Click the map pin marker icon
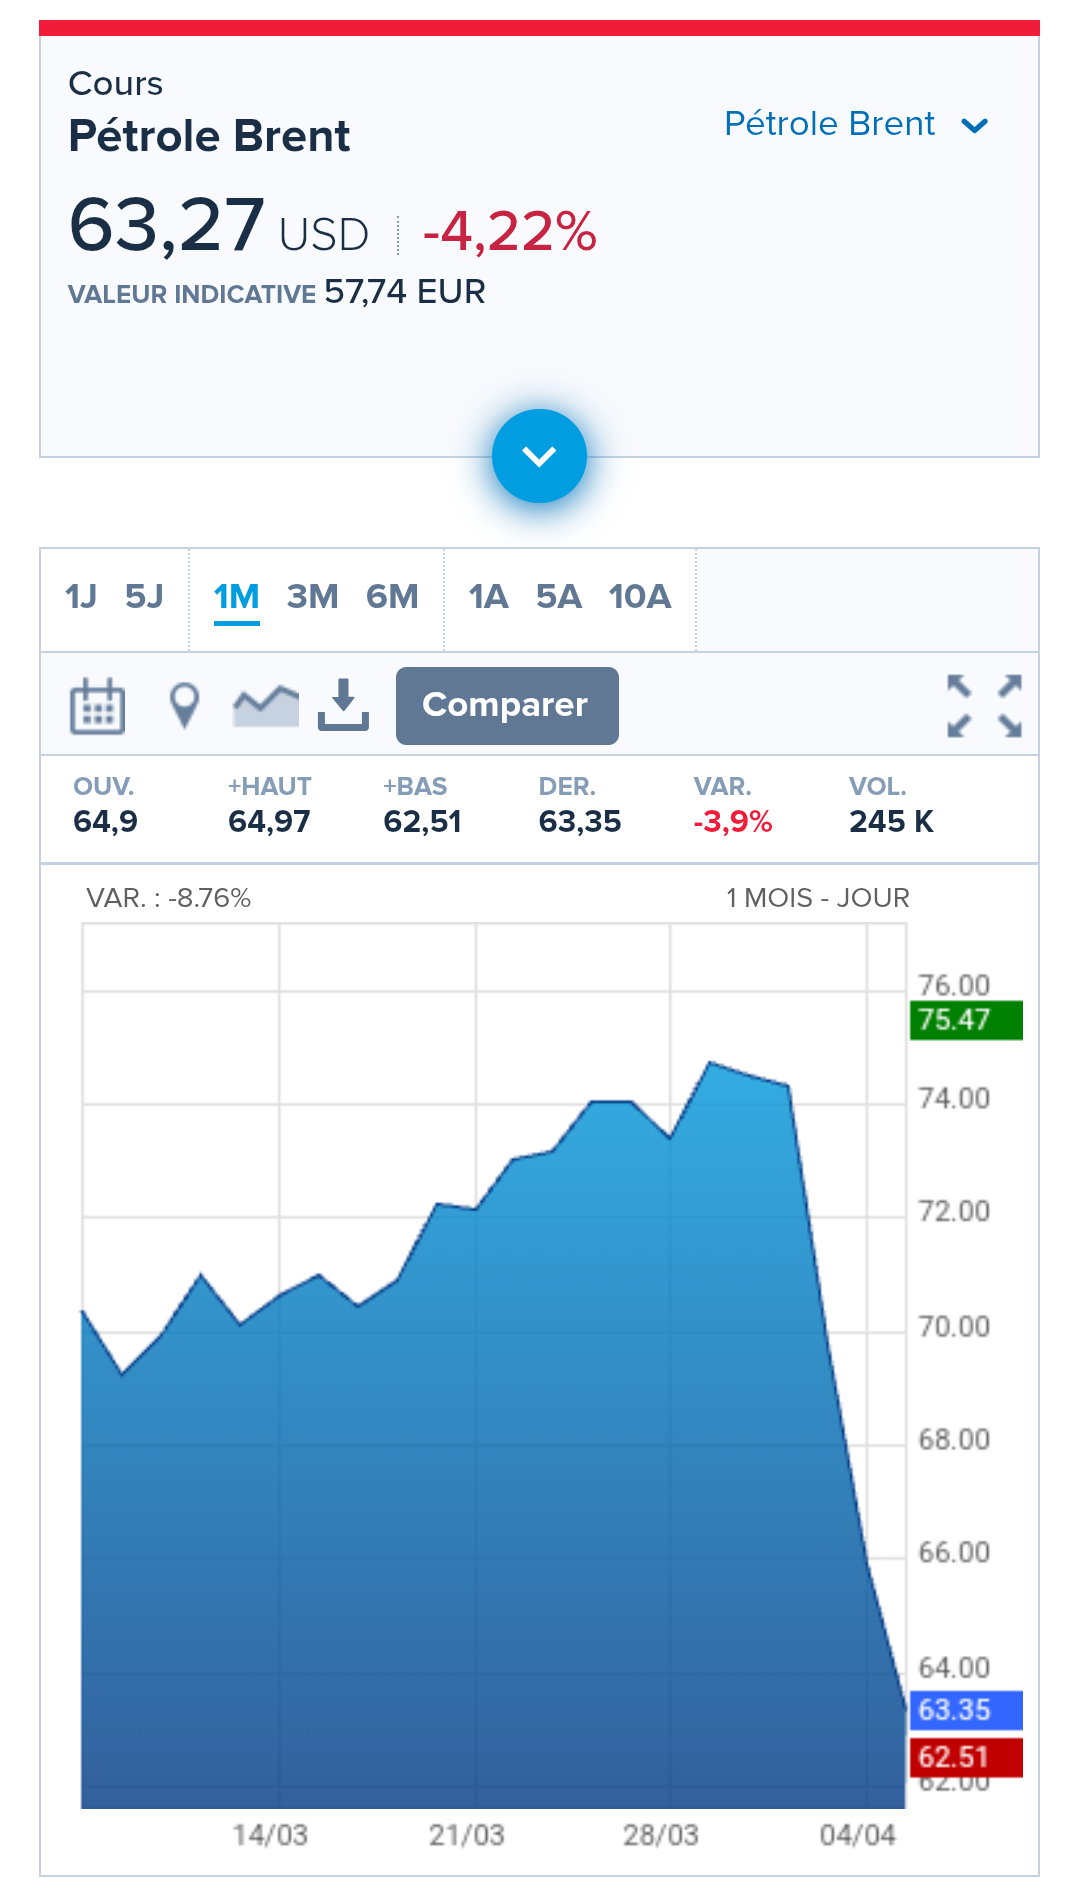The width and height of the screenshot is (1080, 1897). (x=184, y=706)
